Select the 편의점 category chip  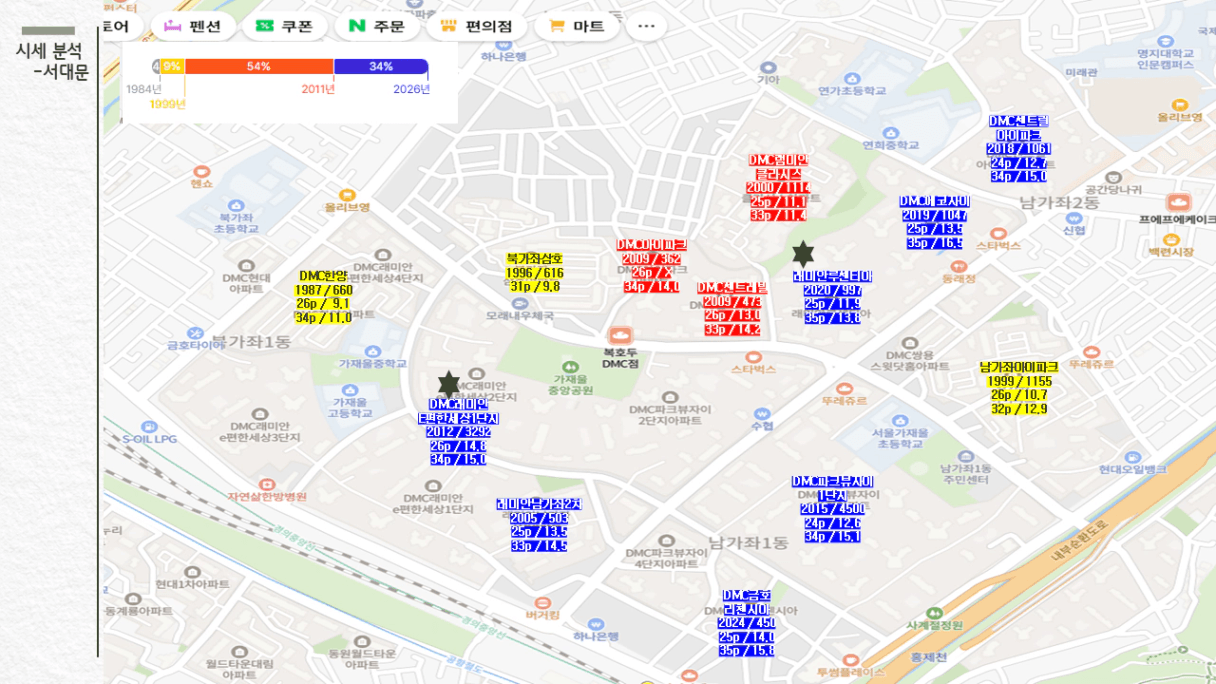(476, 26)
